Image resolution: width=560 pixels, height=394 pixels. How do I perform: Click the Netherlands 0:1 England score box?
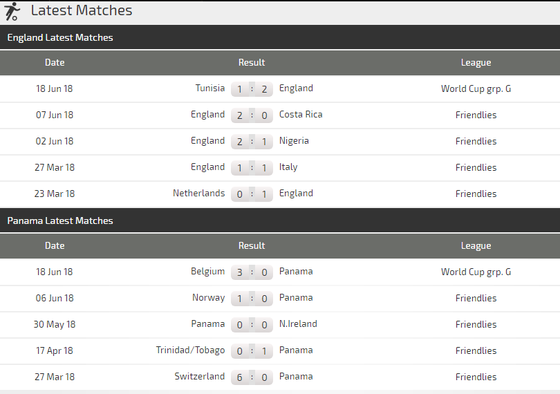tap(252, 194)
